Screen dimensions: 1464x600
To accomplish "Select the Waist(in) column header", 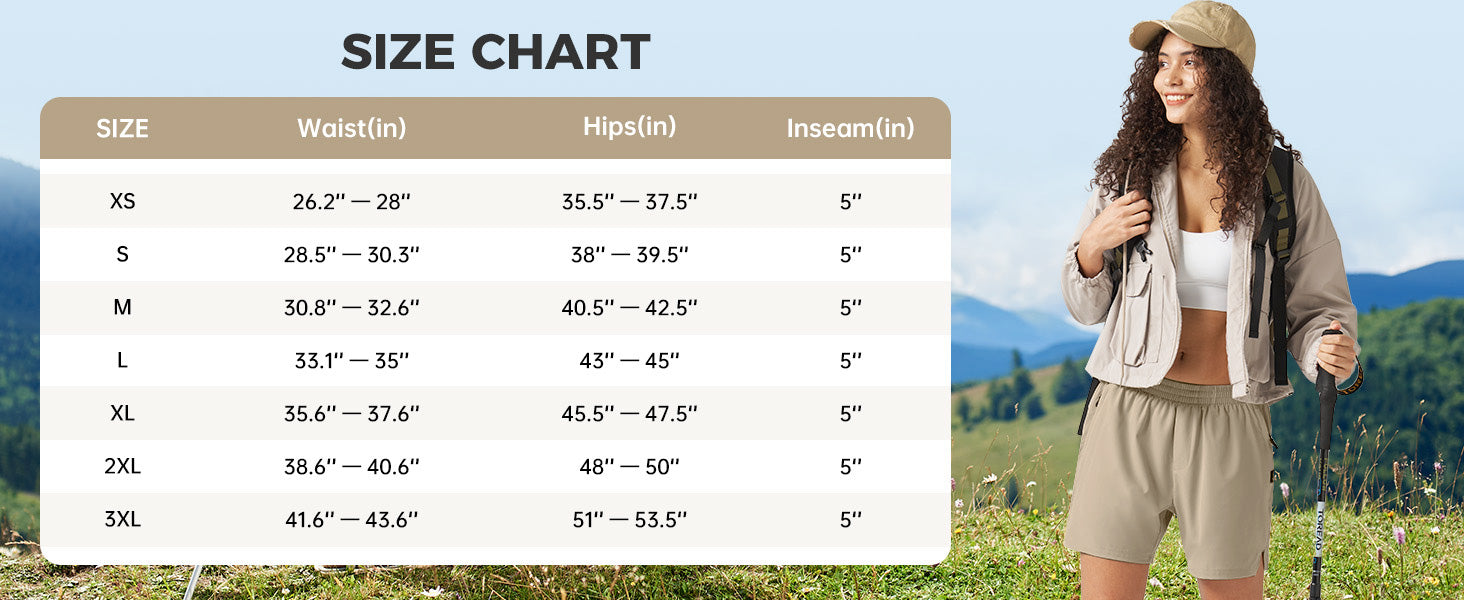I will pyautogui.click(x=352, y=128).
